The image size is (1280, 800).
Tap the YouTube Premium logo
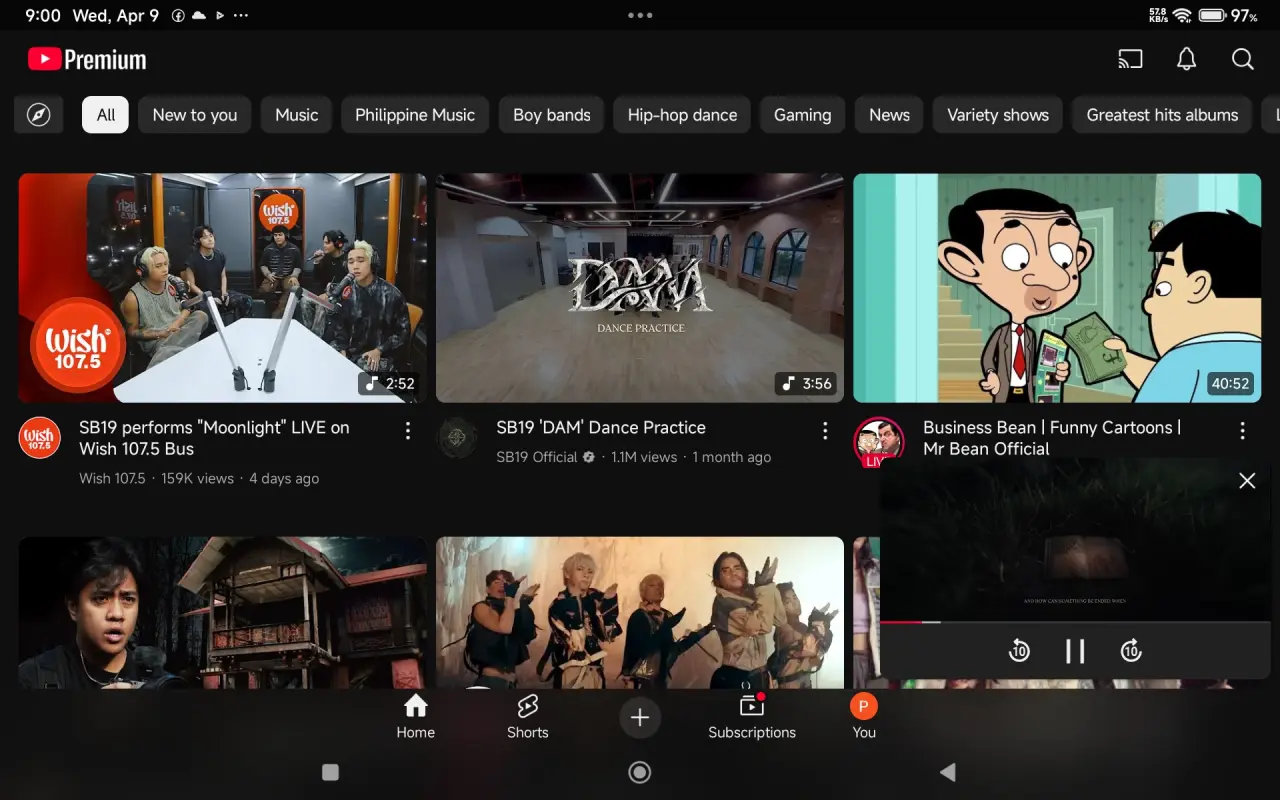click(x=87, y=60)
